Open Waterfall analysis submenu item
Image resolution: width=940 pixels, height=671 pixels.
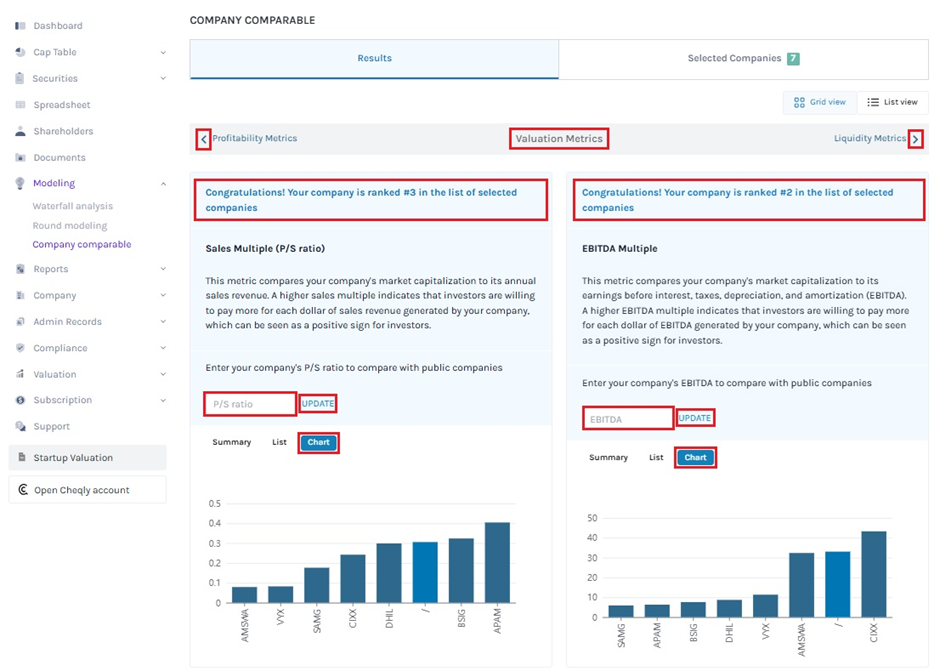(x=72, y=206)
